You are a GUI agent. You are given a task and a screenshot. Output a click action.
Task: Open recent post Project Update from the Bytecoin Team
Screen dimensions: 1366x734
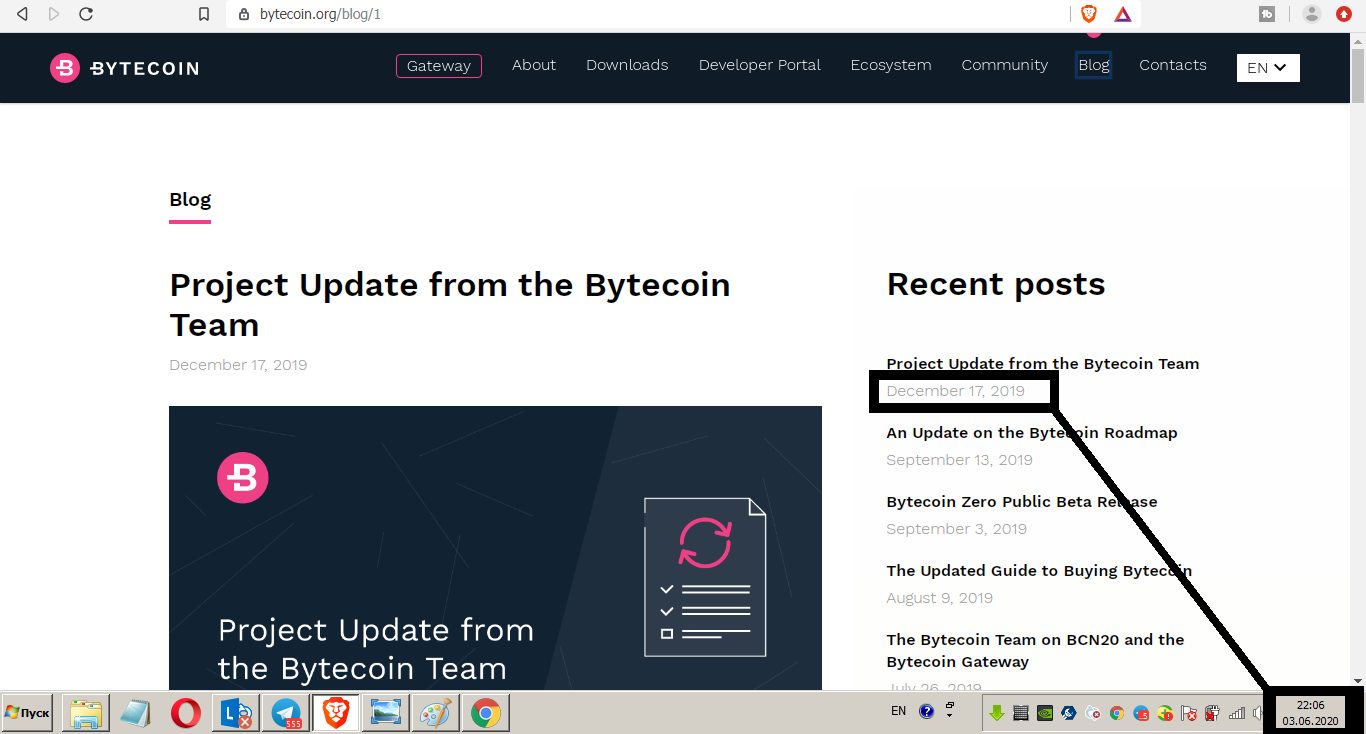[1043, 364]
